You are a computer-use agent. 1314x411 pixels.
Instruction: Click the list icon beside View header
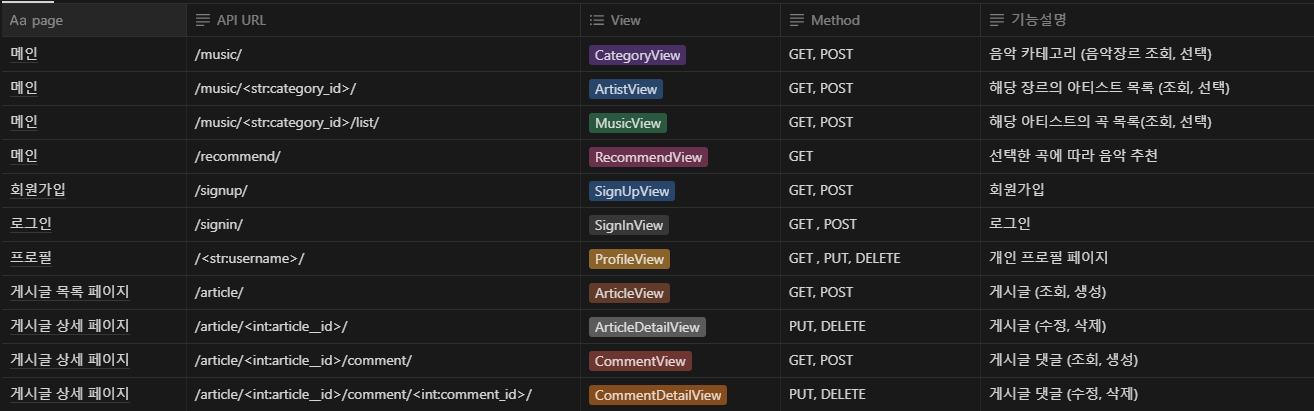[597, 20]
